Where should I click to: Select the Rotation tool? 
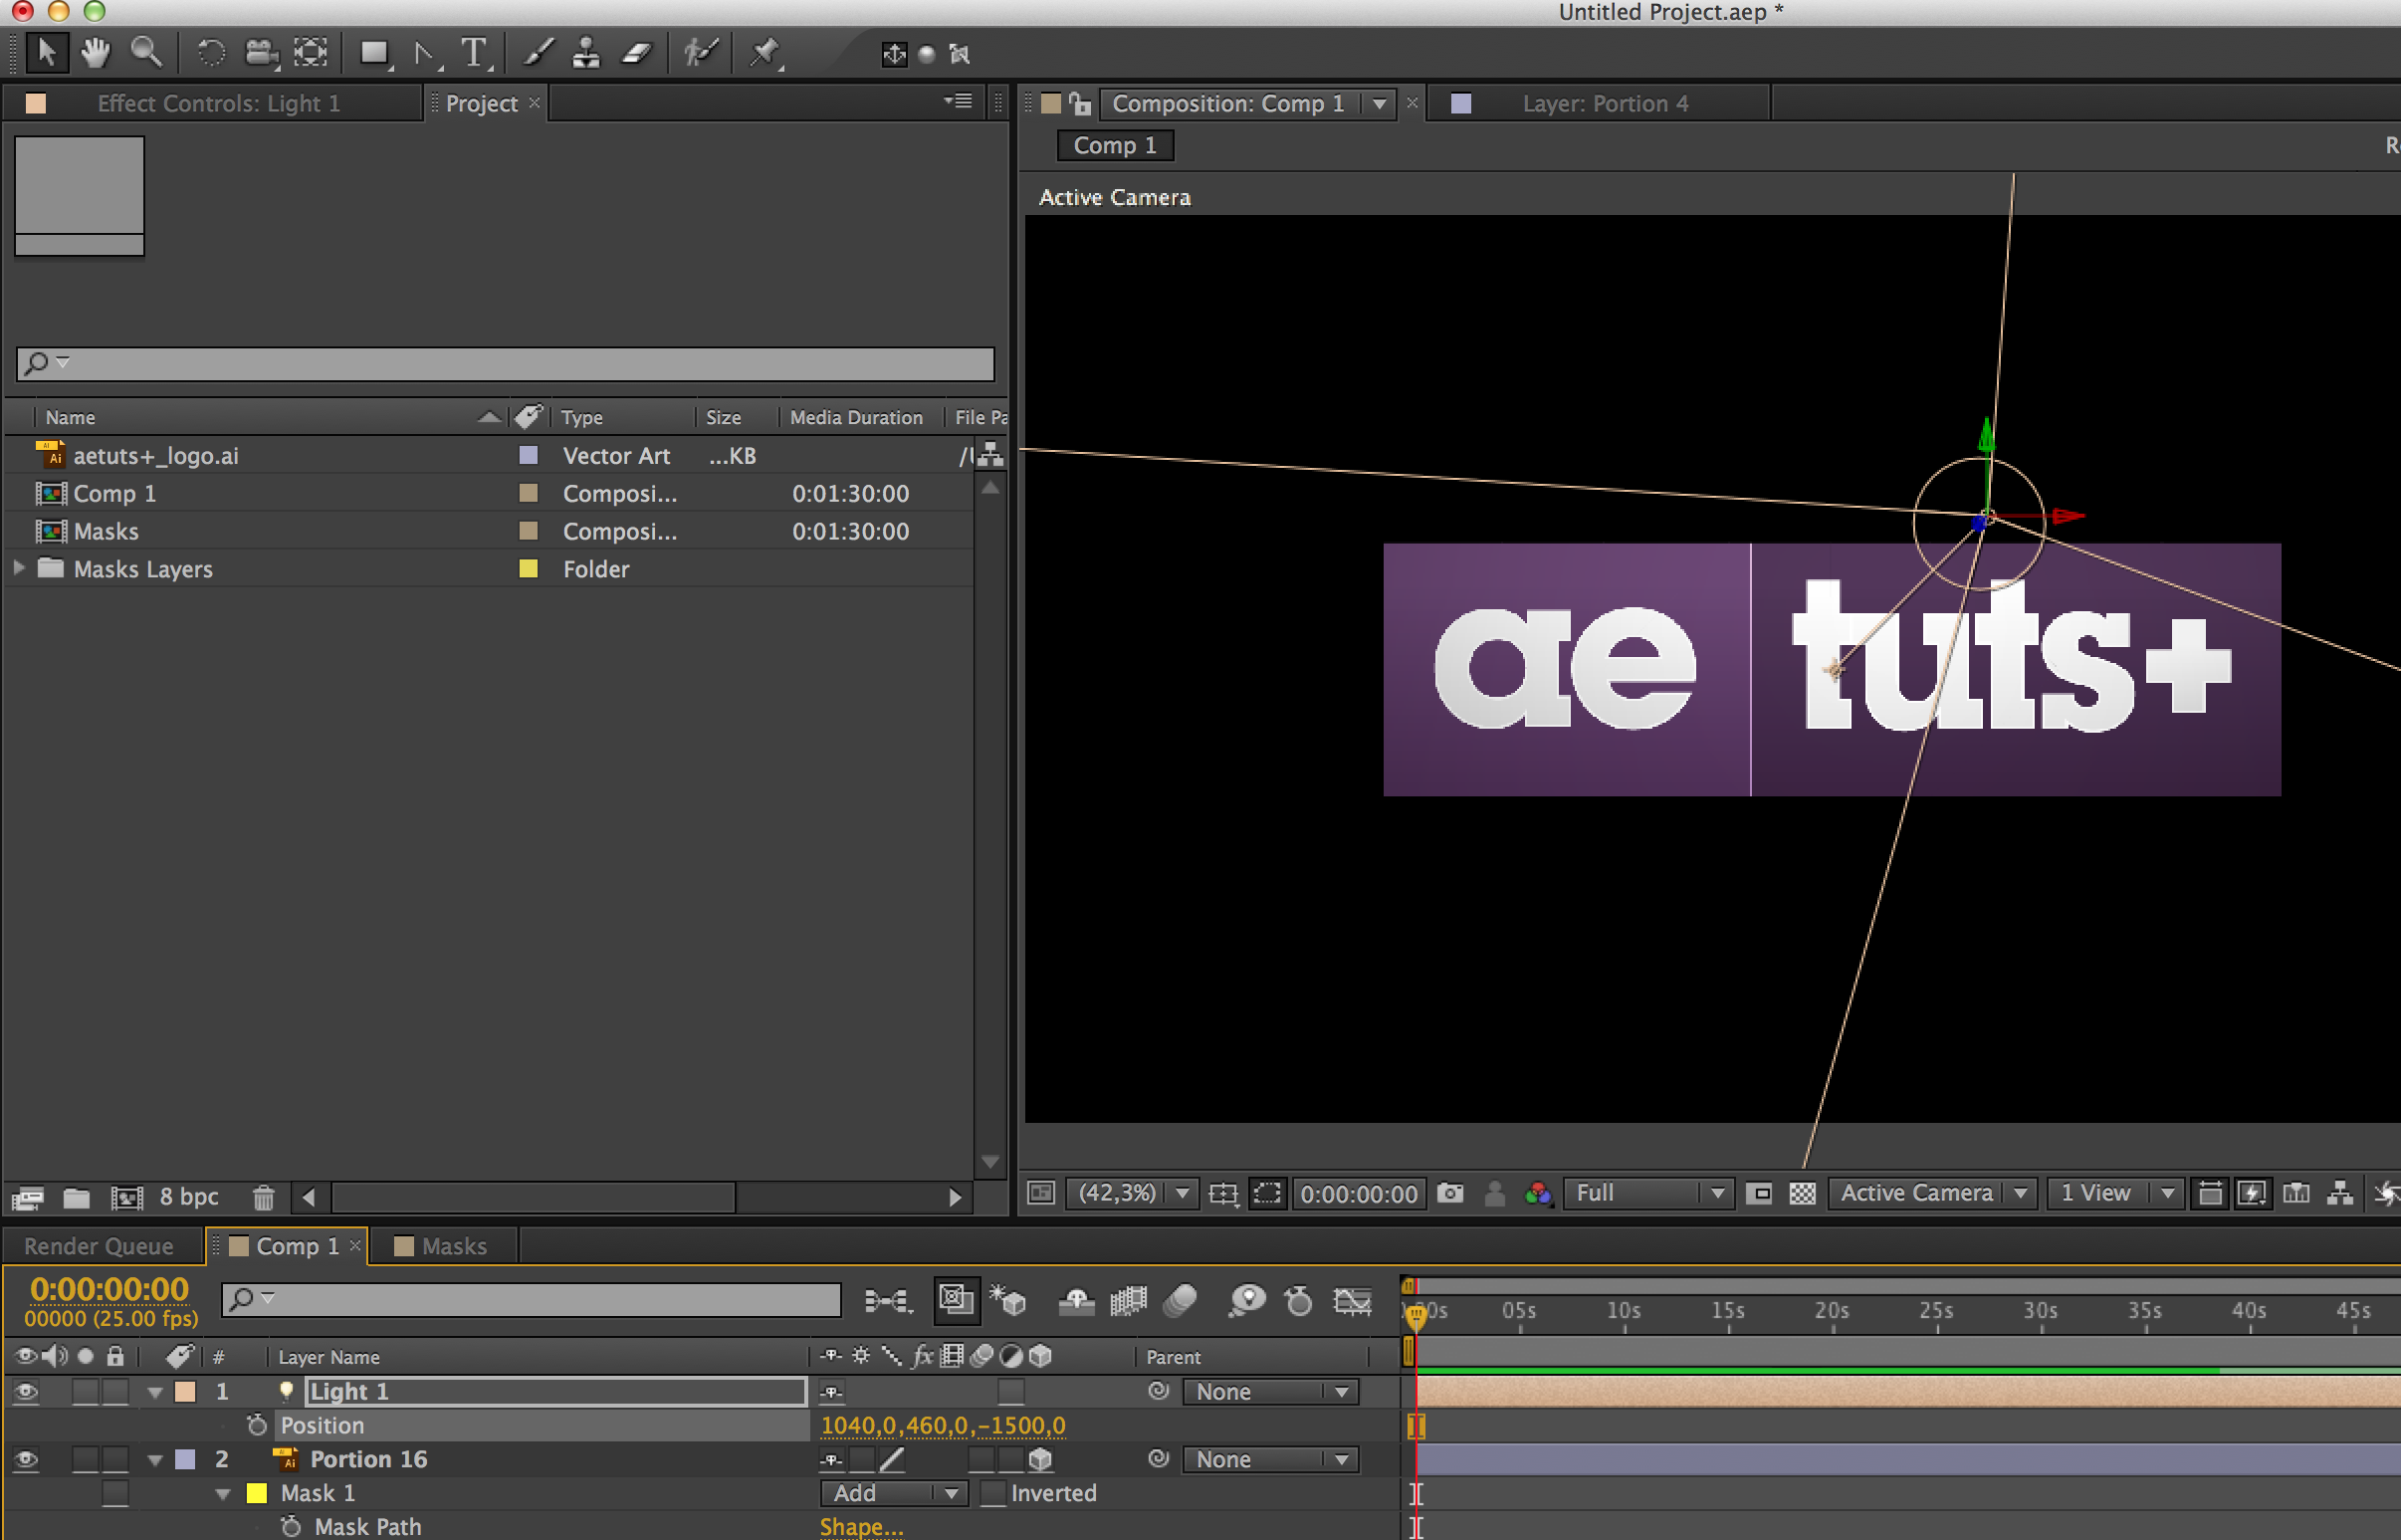pyautogui.click(x=210, y=52)
